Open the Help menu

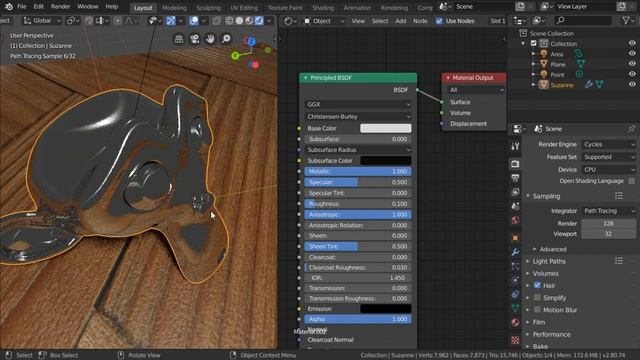111,7
